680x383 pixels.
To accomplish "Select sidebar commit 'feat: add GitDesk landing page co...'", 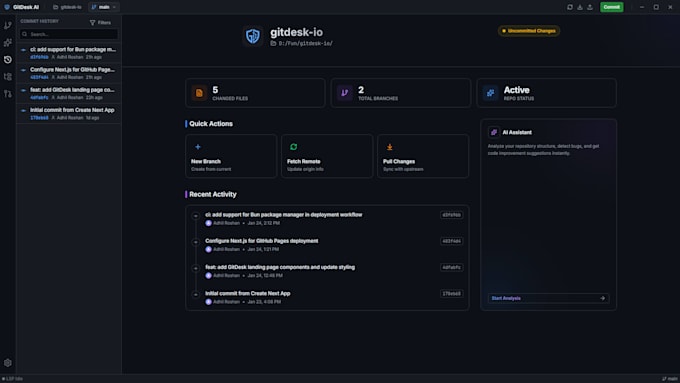I will tap(69, 93).
